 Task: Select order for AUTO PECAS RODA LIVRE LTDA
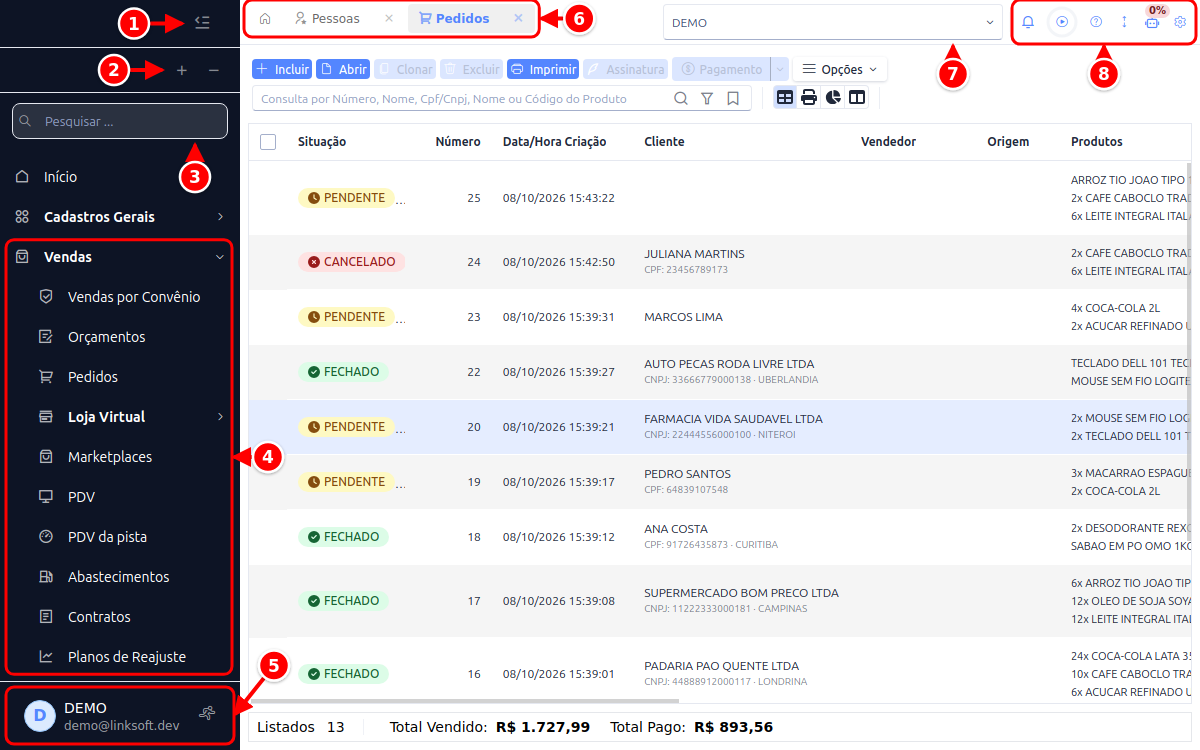point(720,372)
